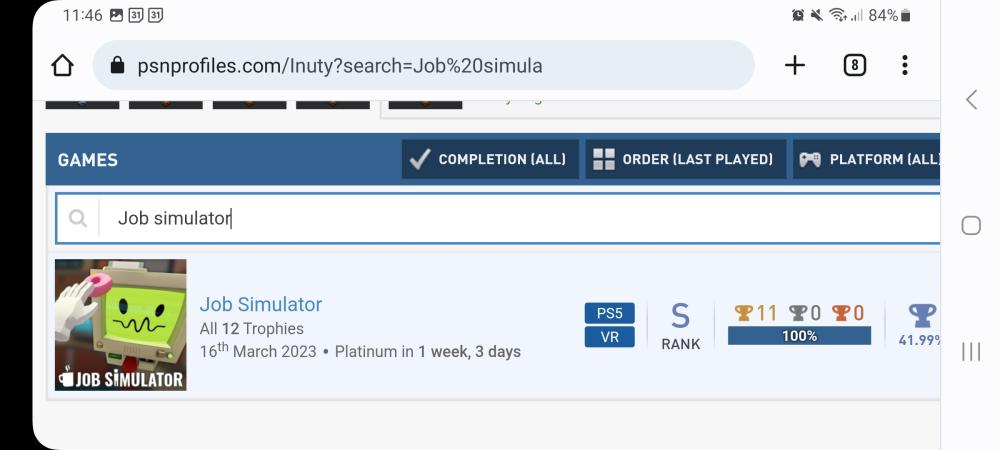Viewport: 1000px width, 450px height.
Task: Open the browser three-dot menu
Action: (x=904, y=66)
